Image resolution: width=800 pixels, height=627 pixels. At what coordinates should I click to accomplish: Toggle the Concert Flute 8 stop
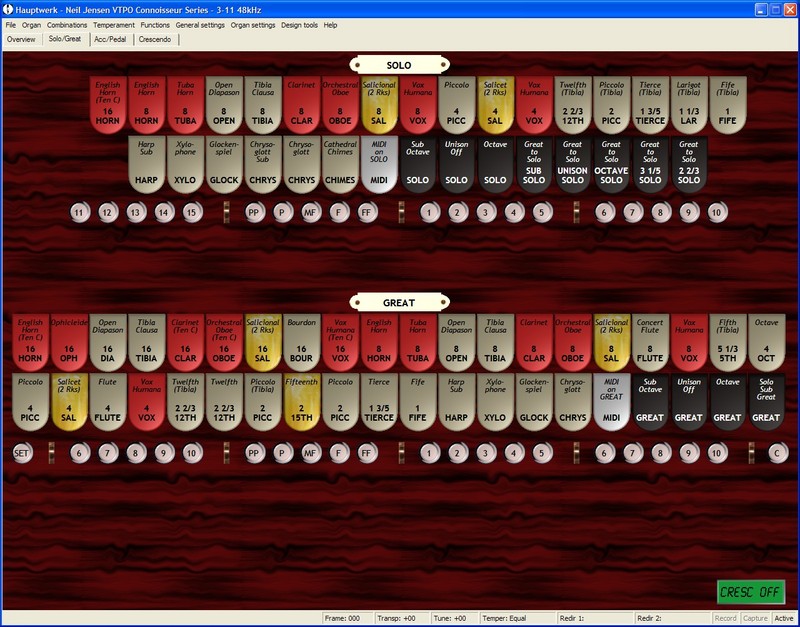(649, 342)
